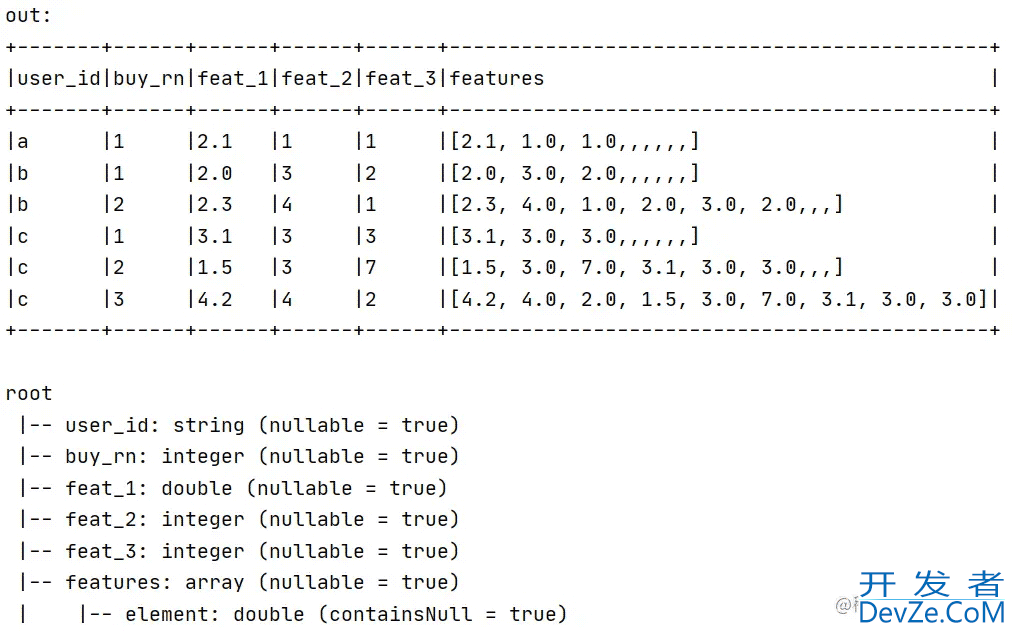
Task: Click the feat_2 column header
Action: point(317,79)
